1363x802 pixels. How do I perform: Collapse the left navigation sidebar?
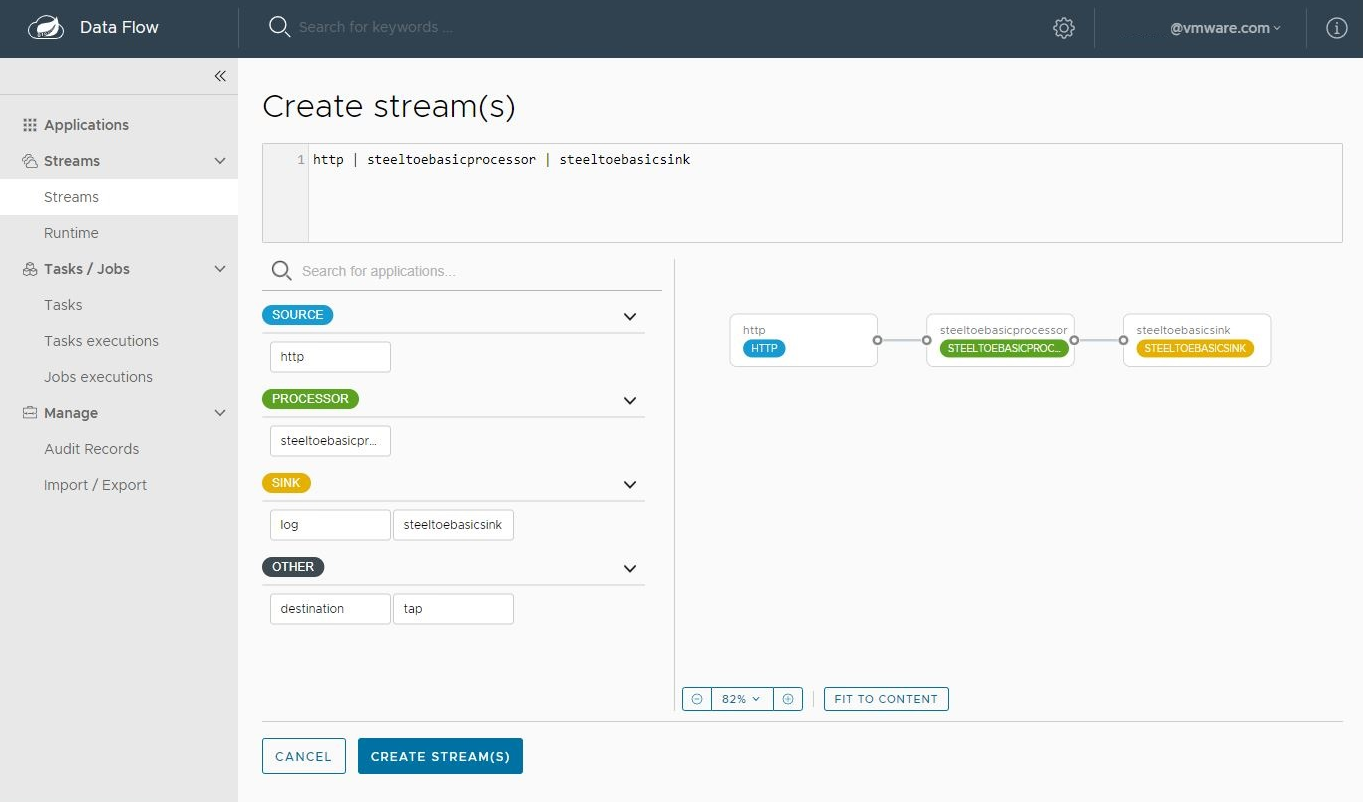(x=220, y=75)
